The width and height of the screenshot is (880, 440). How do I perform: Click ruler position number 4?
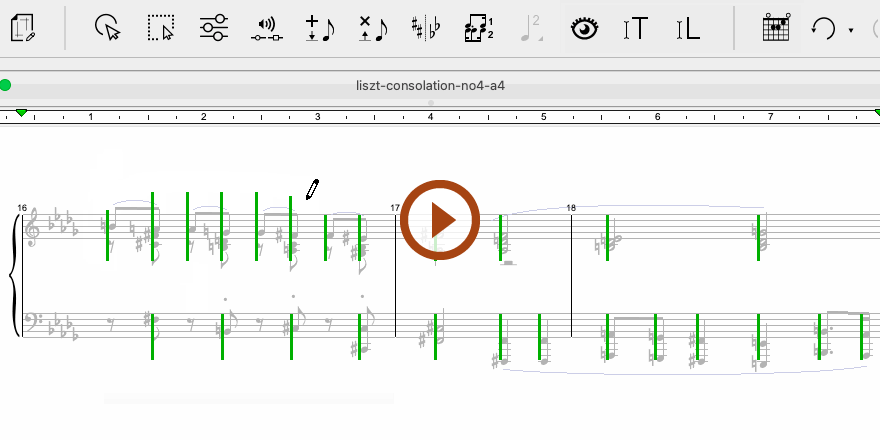430,117
